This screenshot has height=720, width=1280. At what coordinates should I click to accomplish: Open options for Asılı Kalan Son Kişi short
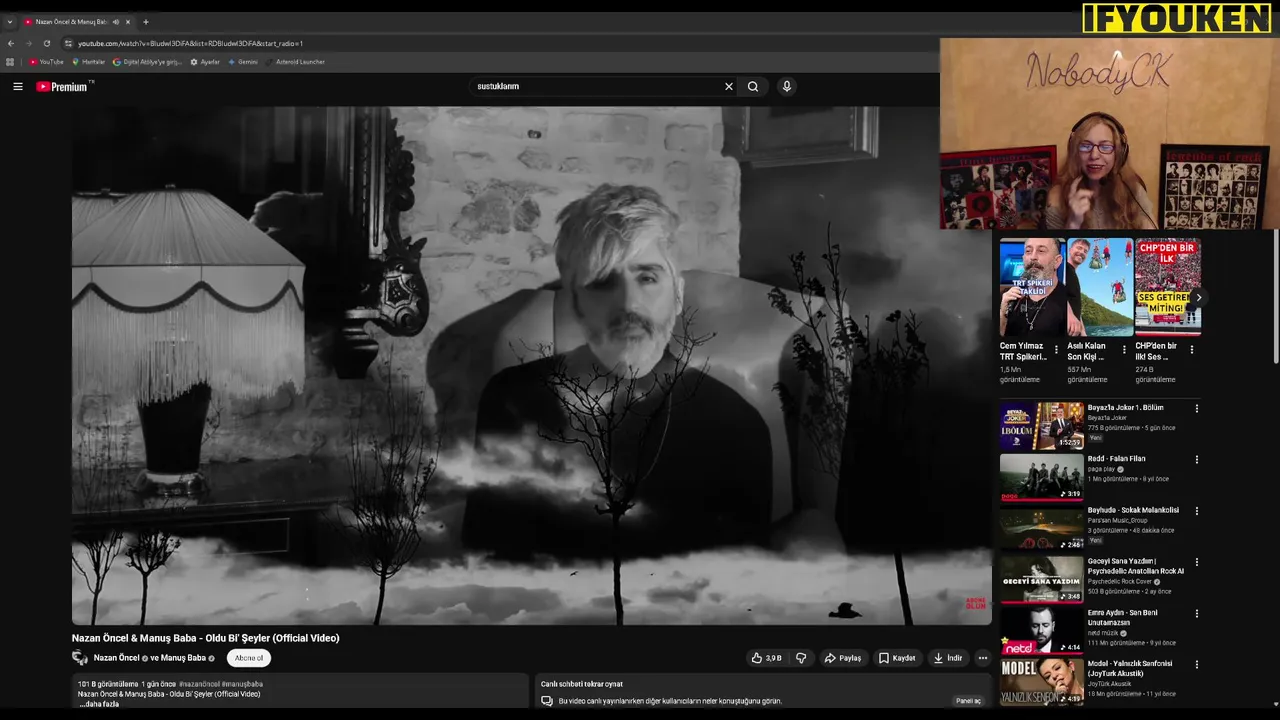pos(1124,350)
